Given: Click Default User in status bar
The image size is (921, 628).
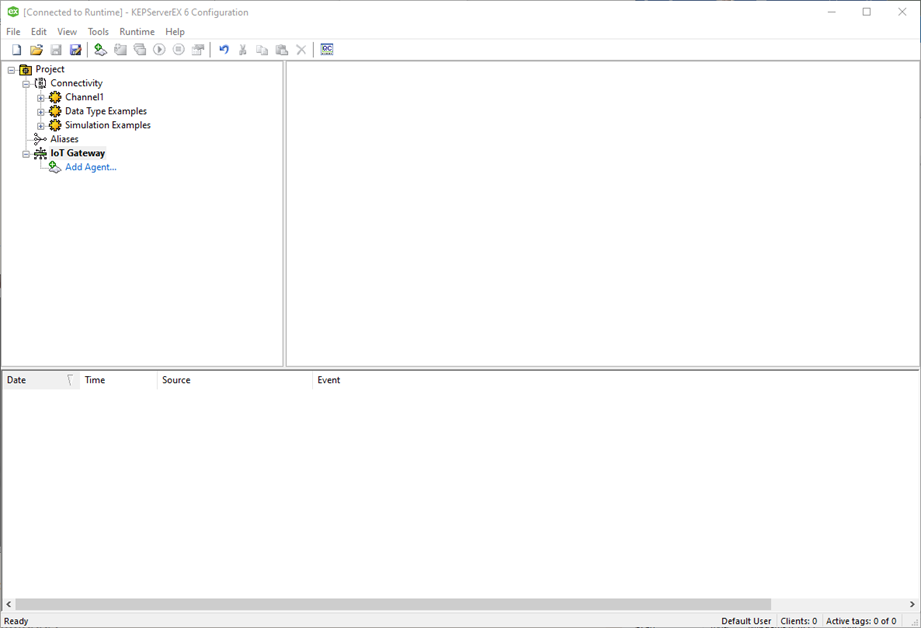Looking at the screenshot, I should click(746, 622).
